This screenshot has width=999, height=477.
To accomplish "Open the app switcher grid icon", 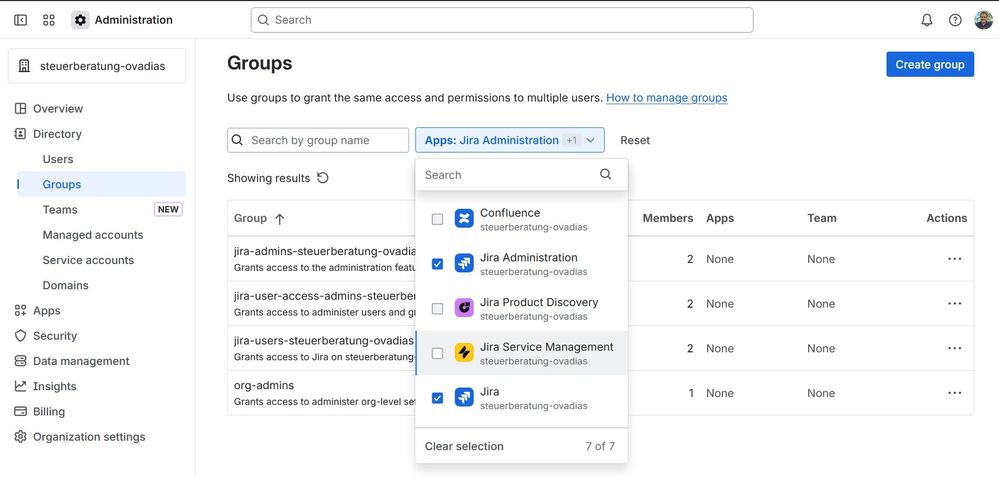I will coord(49,20).
